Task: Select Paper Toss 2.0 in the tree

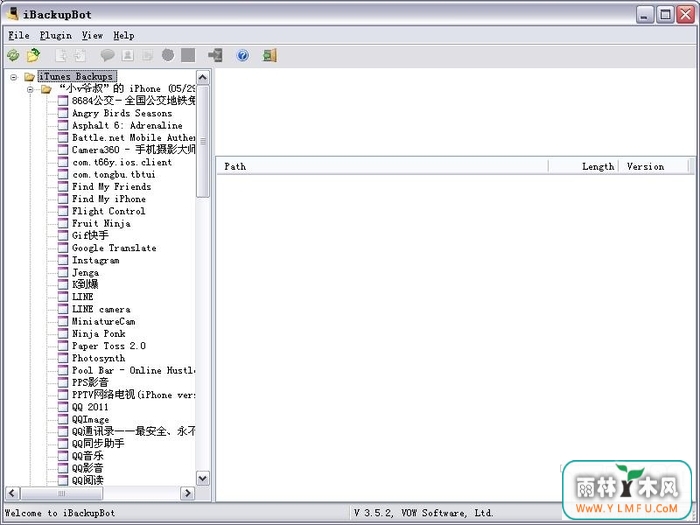Action: click(x=109, y=346)
